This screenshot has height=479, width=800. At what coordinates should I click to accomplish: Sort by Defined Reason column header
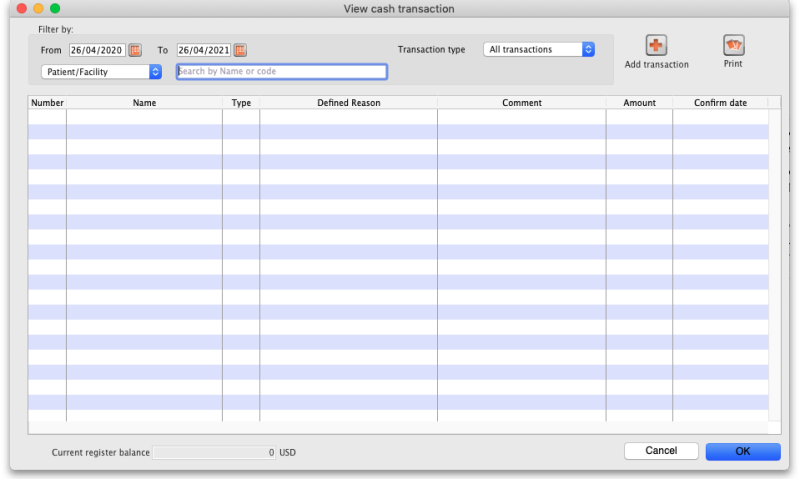[x=348, y=103]
